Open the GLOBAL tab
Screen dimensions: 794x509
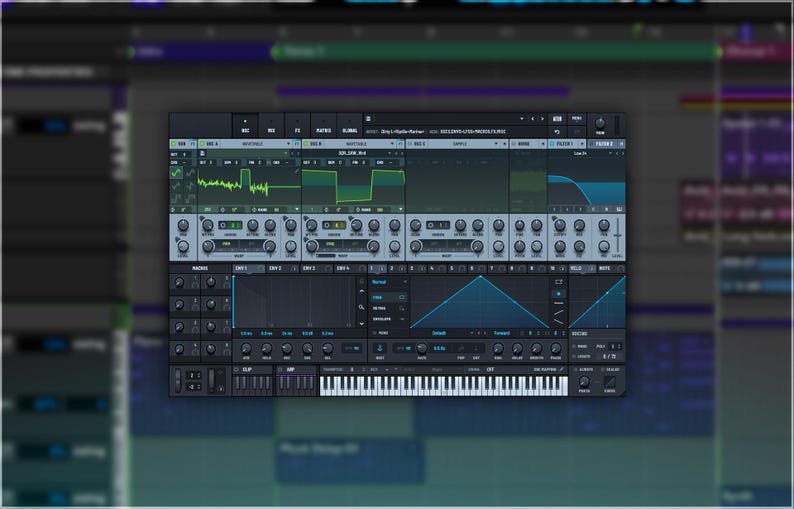click(x=350, y=126)
